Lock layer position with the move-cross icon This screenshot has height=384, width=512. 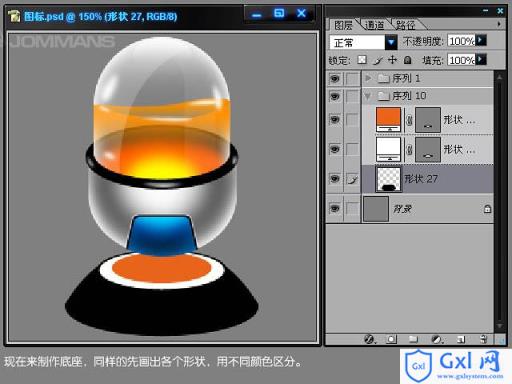point(393,60)
